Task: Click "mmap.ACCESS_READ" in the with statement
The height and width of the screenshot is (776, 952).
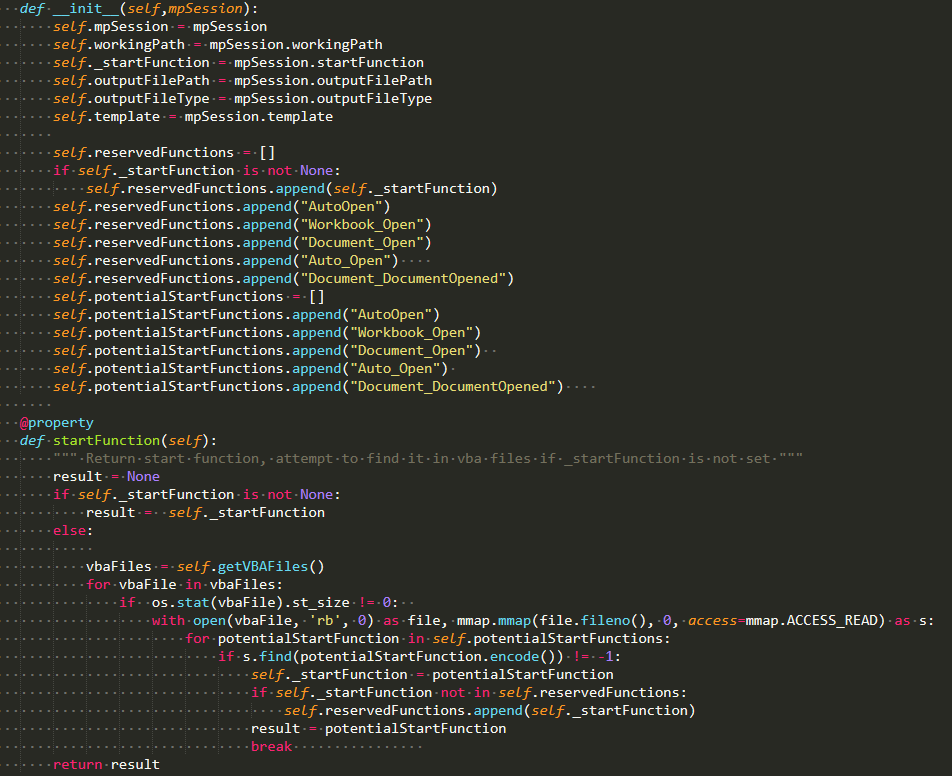Action: [x=812, y=621]
